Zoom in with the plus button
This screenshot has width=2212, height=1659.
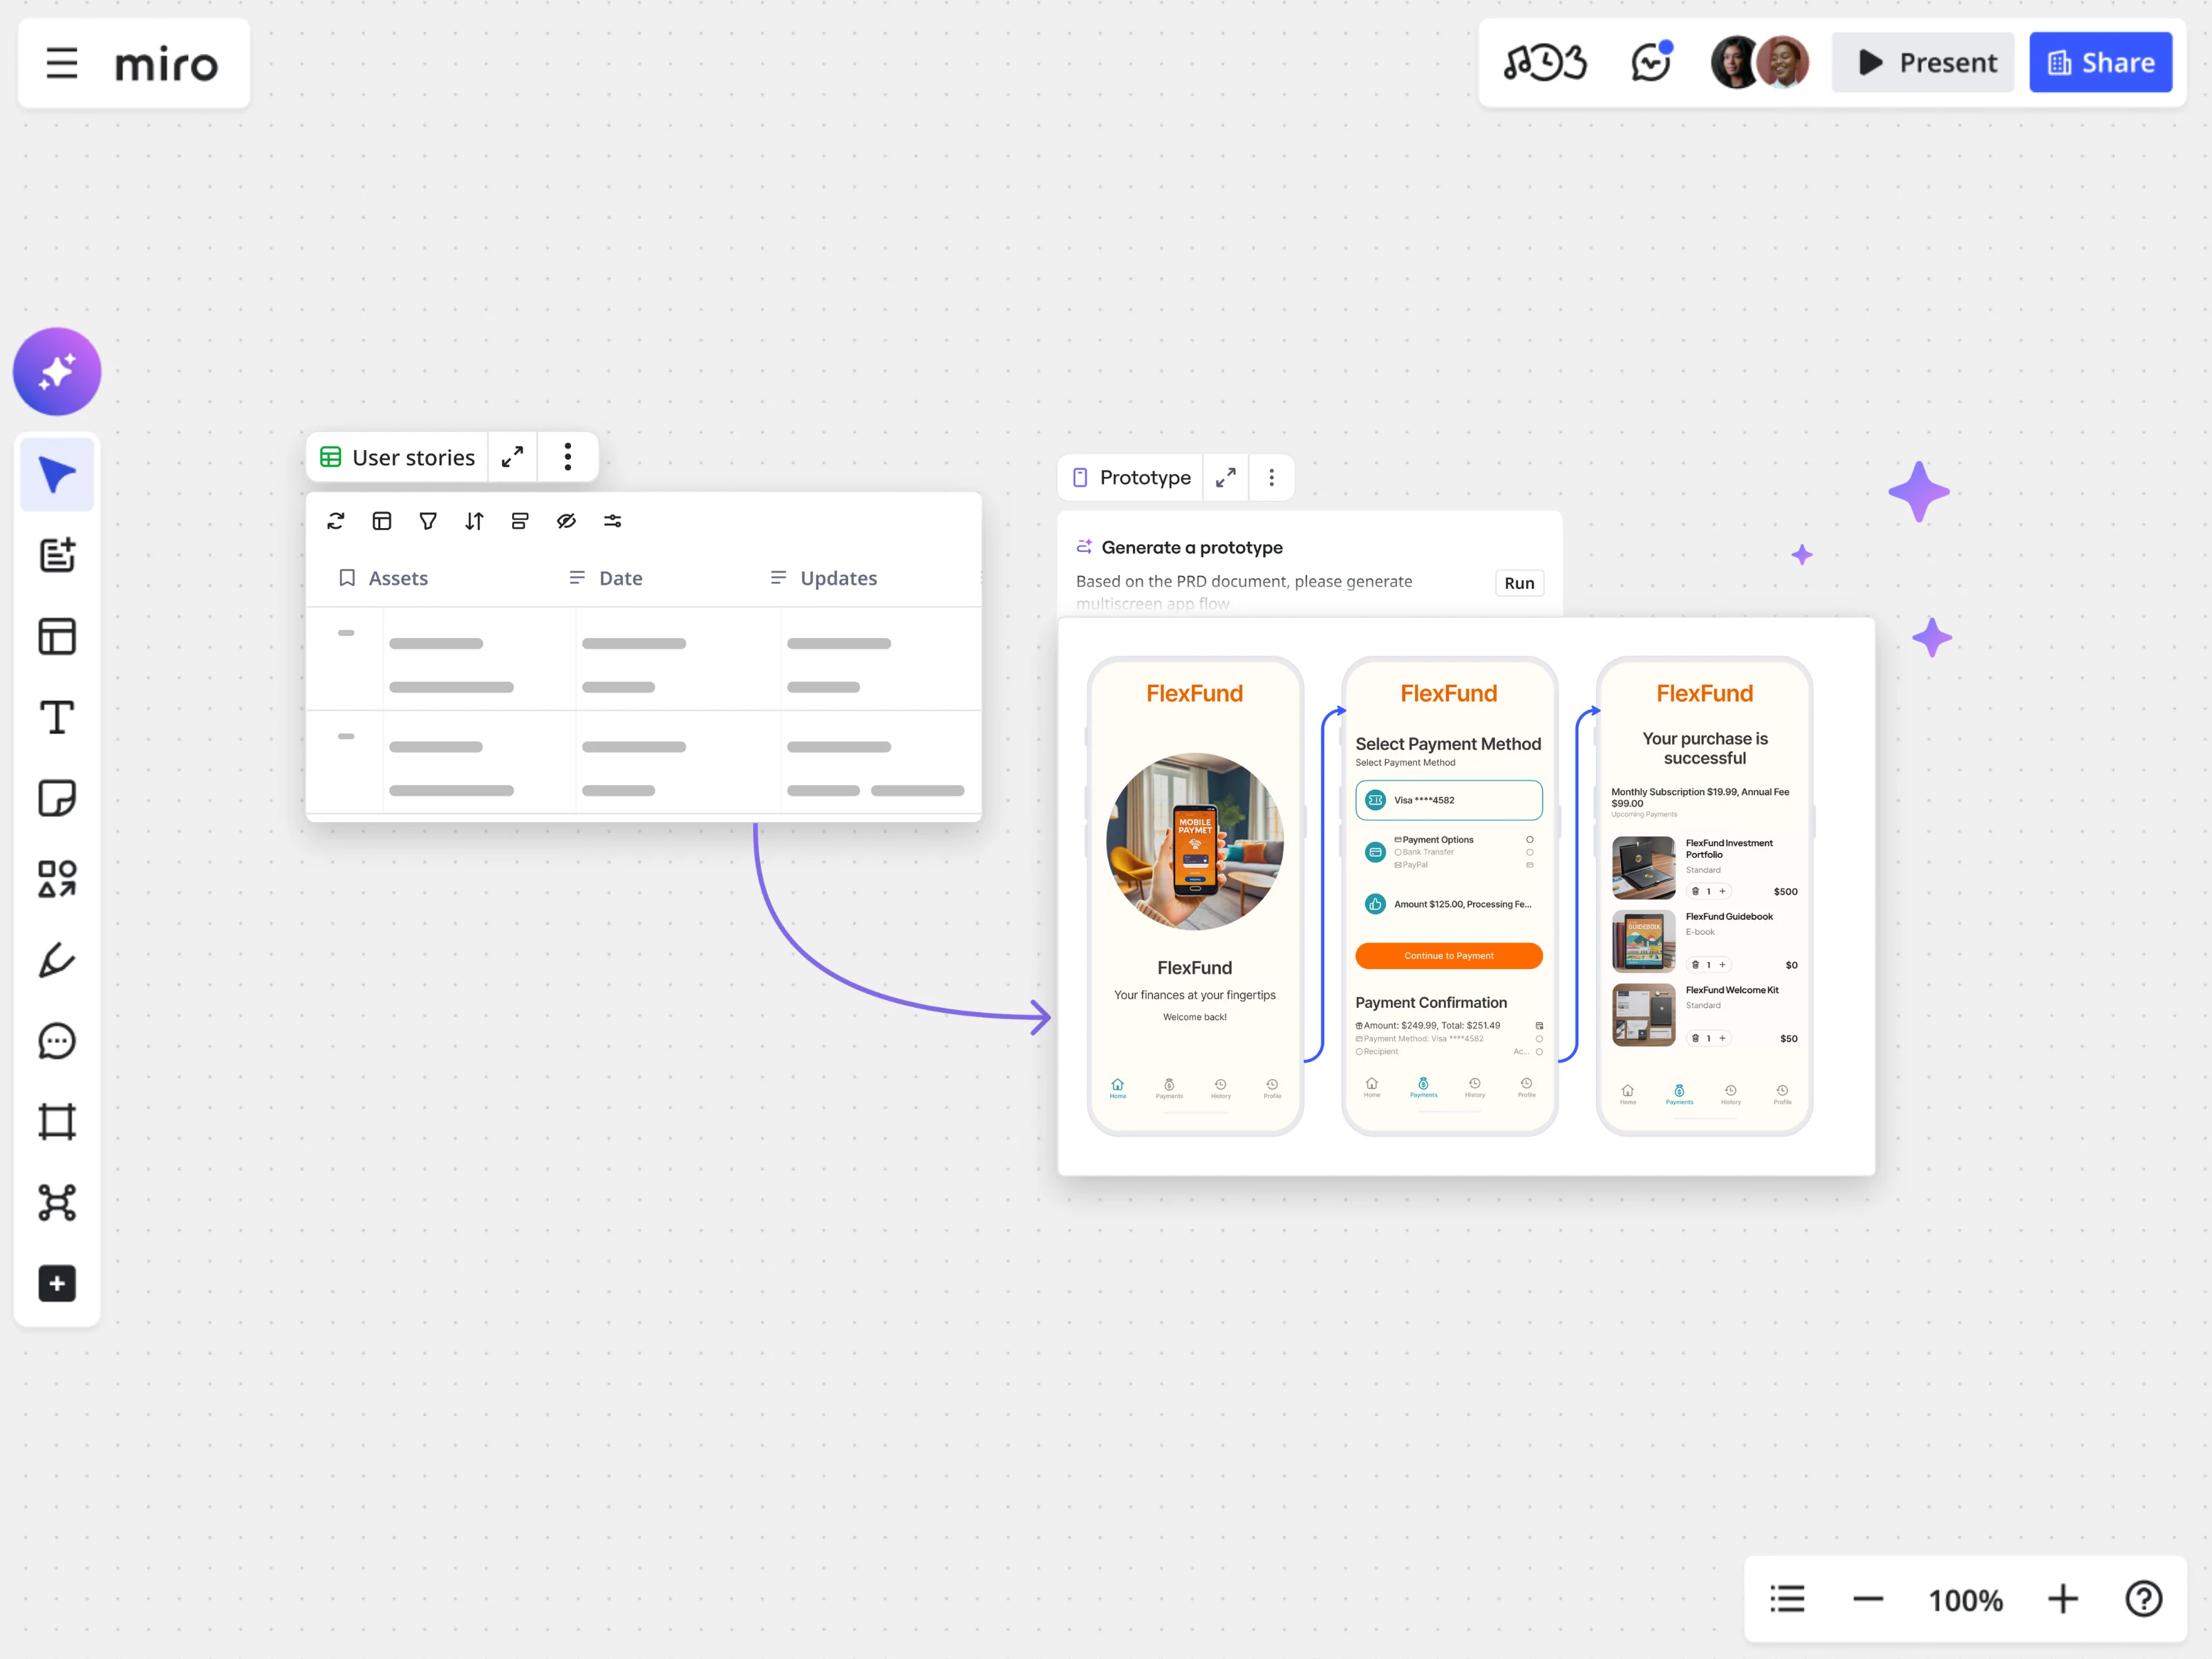(2062, 1599)
